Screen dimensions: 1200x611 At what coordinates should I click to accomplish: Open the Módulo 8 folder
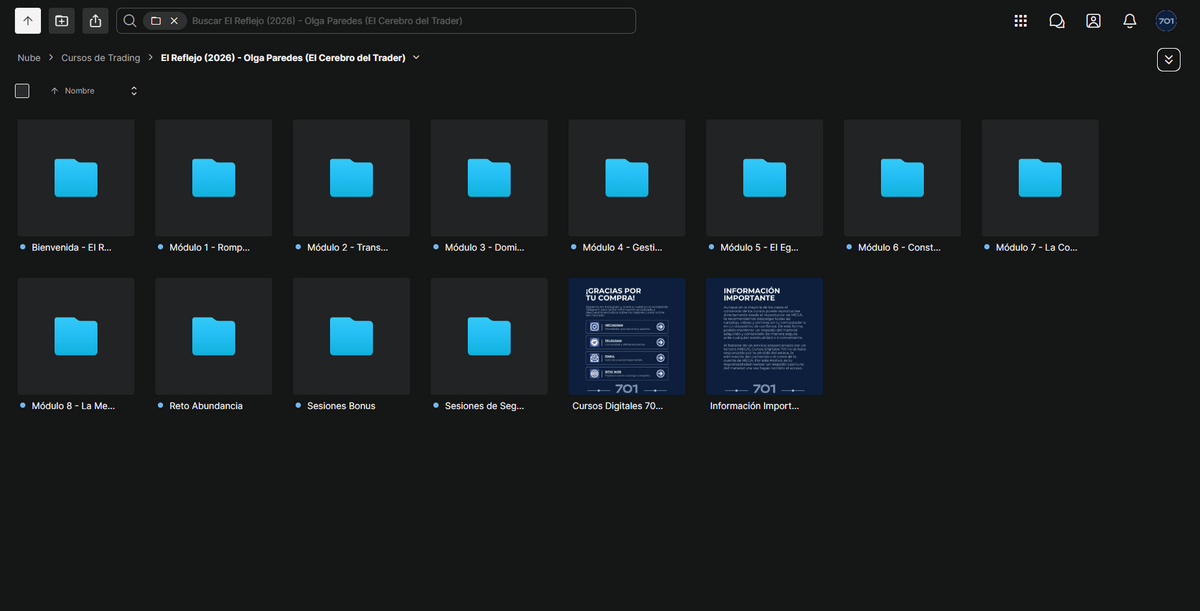[76, 336]
